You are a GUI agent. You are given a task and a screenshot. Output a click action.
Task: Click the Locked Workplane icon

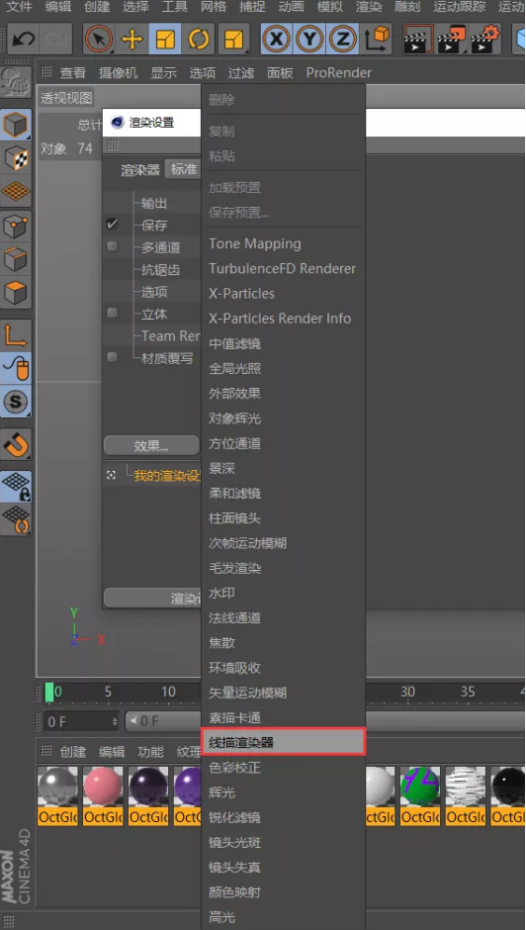(16, 486)
